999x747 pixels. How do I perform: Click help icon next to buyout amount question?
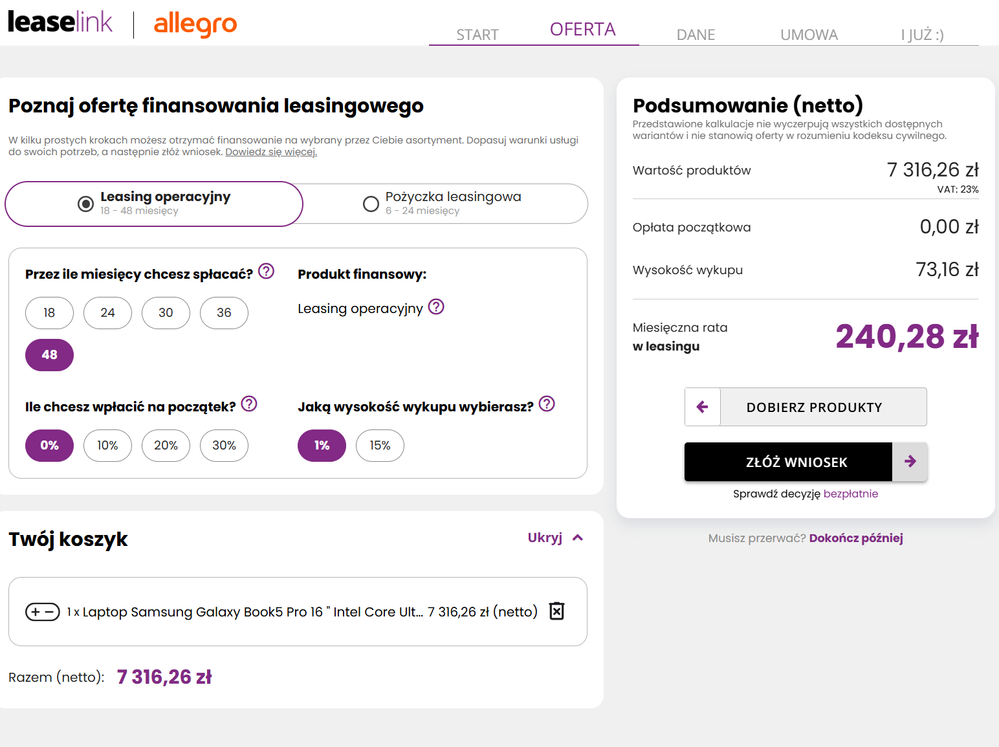tap(546, 404)
